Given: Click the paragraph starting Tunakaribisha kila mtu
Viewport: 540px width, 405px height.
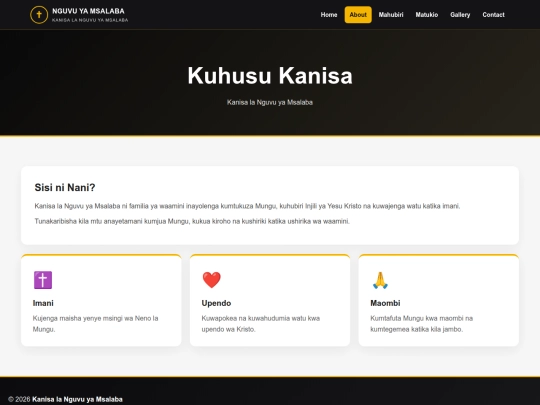Looking at the screenshot, I should pos(192,221).
